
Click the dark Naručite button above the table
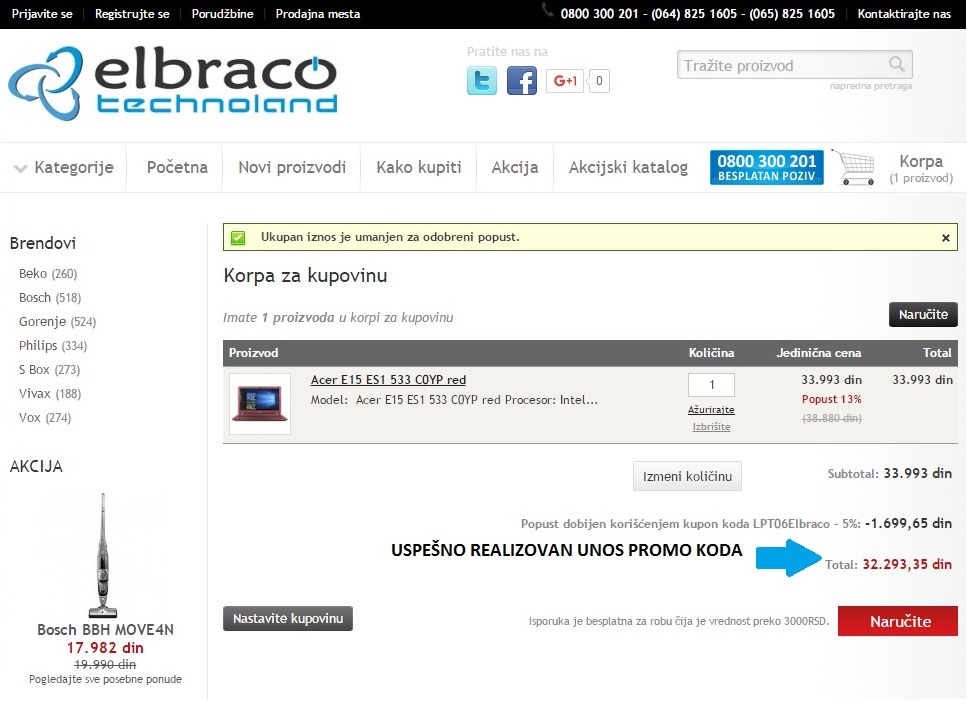[x=922, y=315]
